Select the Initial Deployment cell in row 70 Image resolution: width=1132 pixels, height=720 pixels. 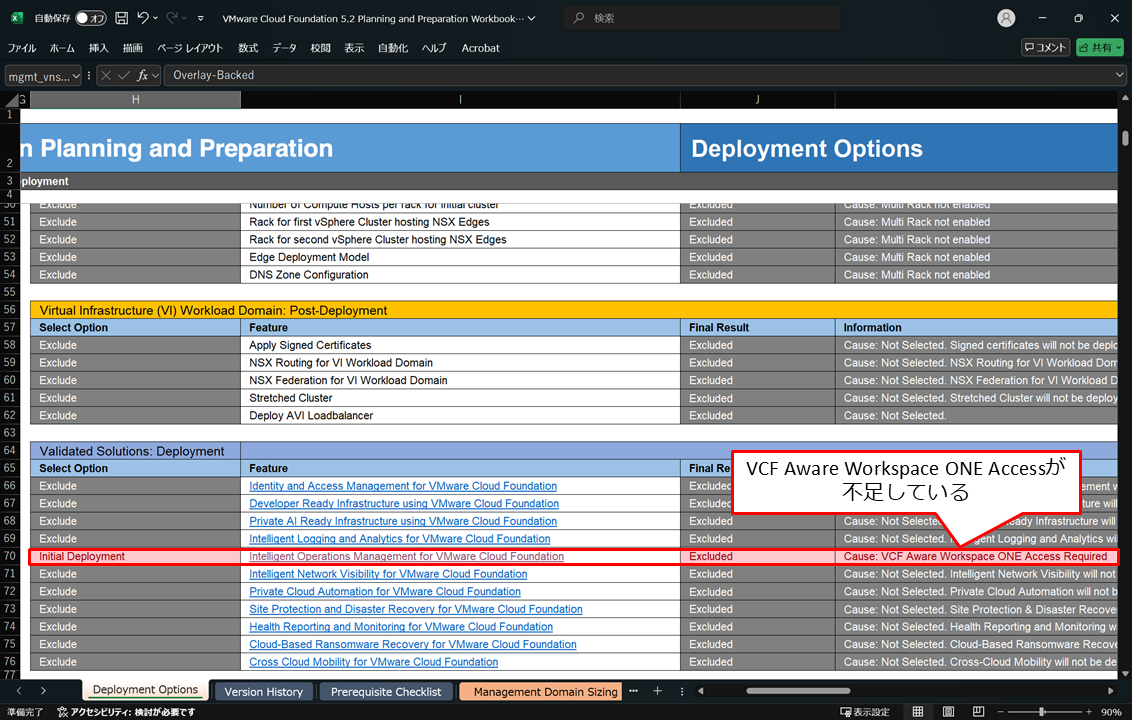(x=135, y=556)
